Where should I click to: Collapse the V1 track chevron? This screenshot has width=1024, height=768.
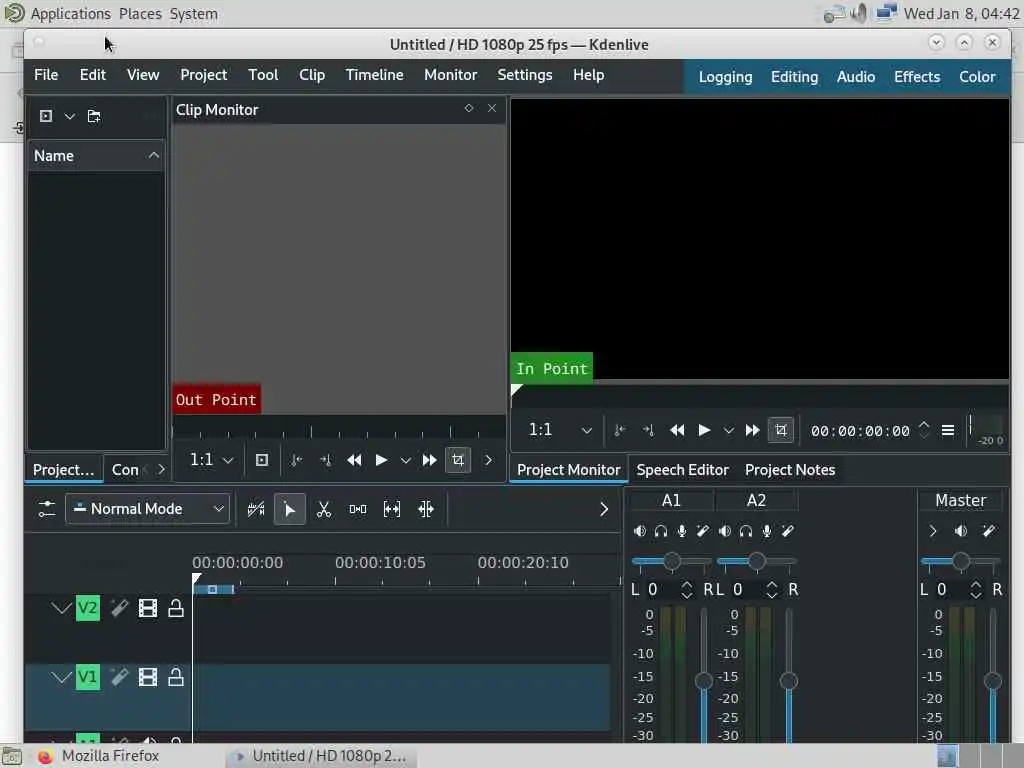61,677
